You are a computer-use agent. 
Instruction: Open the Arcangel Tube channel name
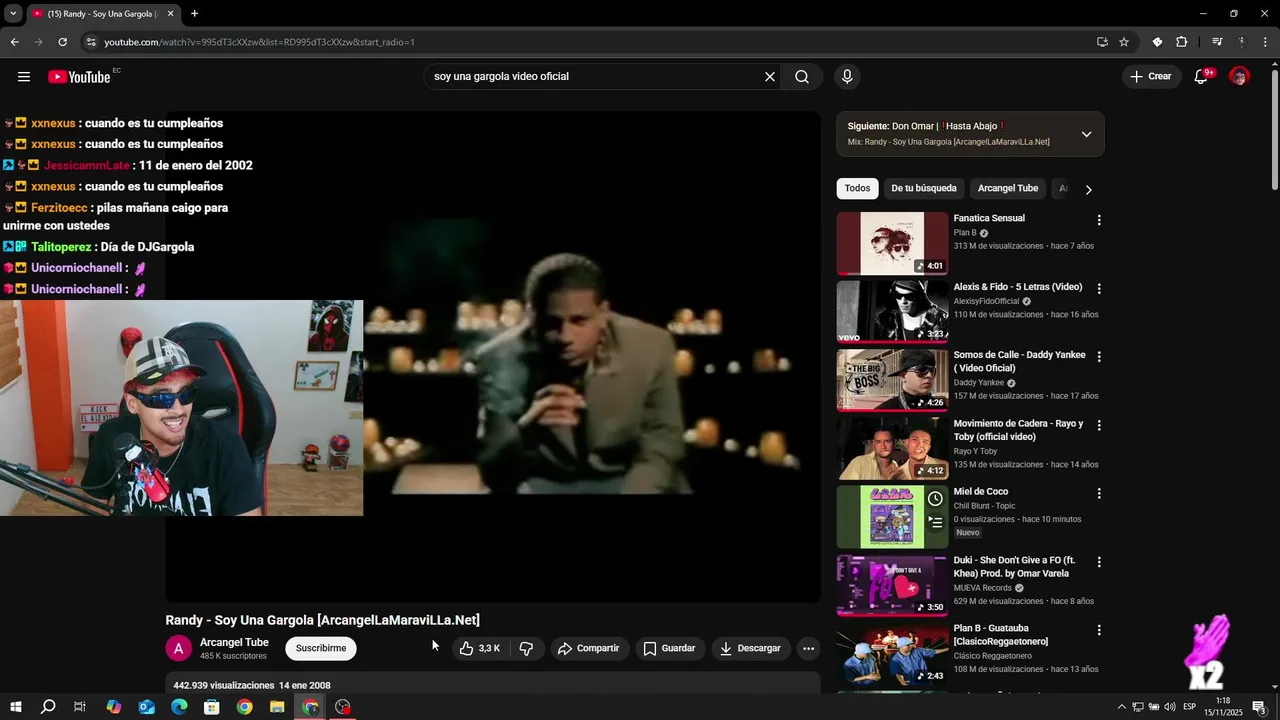pos(234,643)
